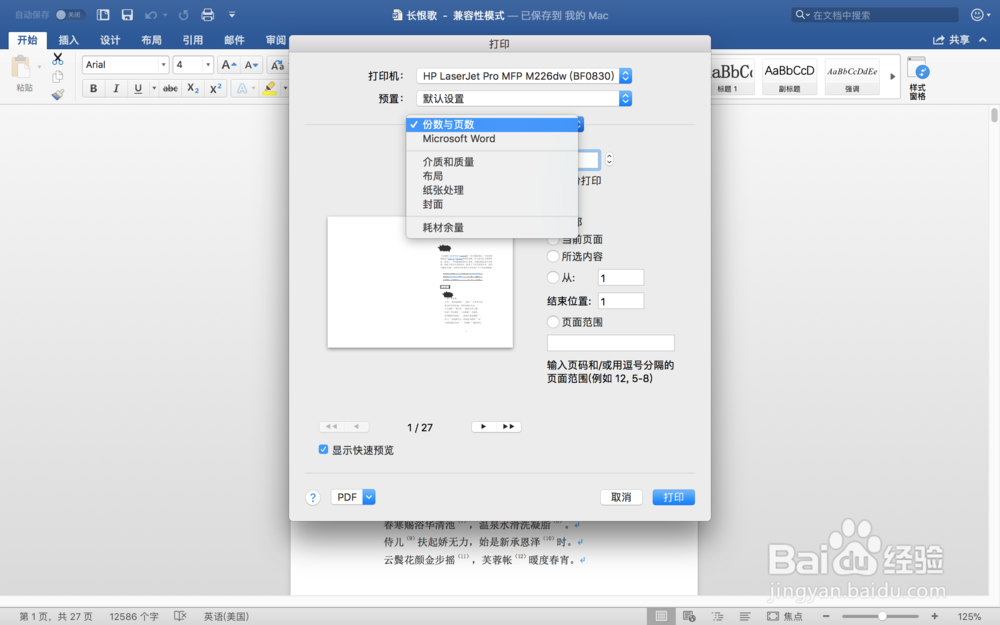Toggle Underline formatting

coord(138,89)
